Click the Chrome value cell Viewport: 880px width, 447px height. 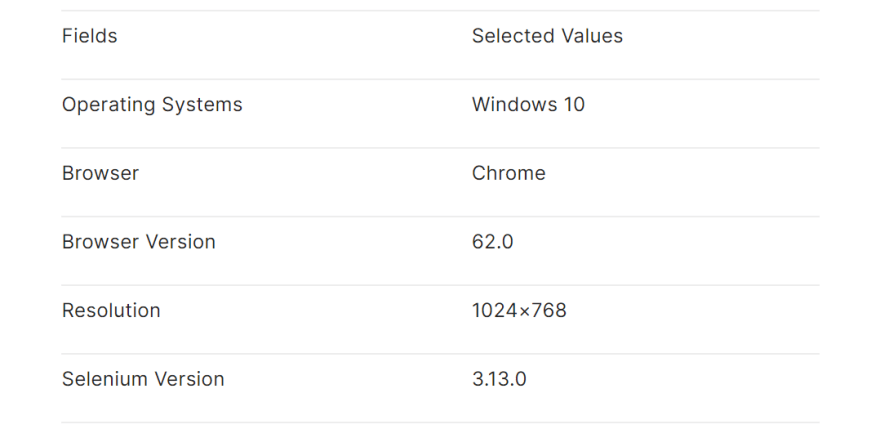point(508,173)
